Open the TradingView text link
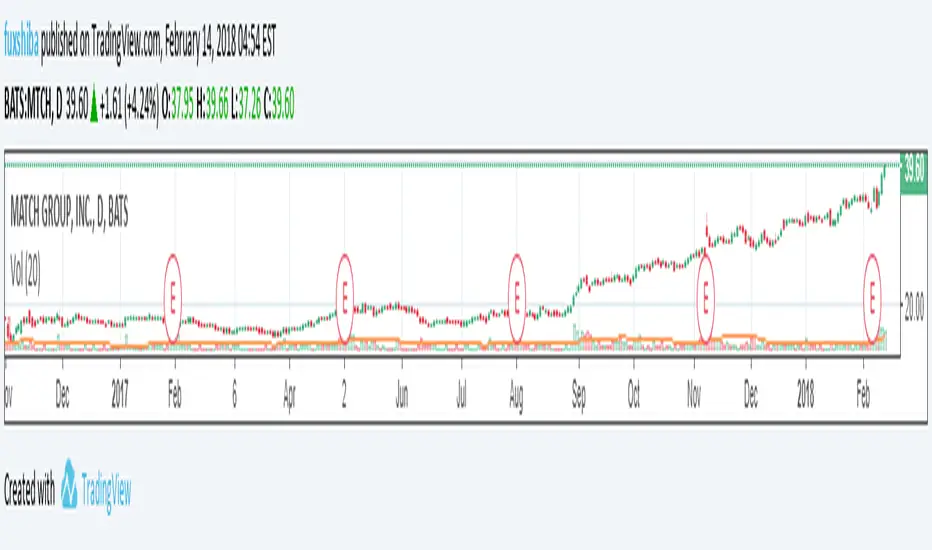Image resolution: width=932 pixels, height=550 pixels. [x=106, y=491]
